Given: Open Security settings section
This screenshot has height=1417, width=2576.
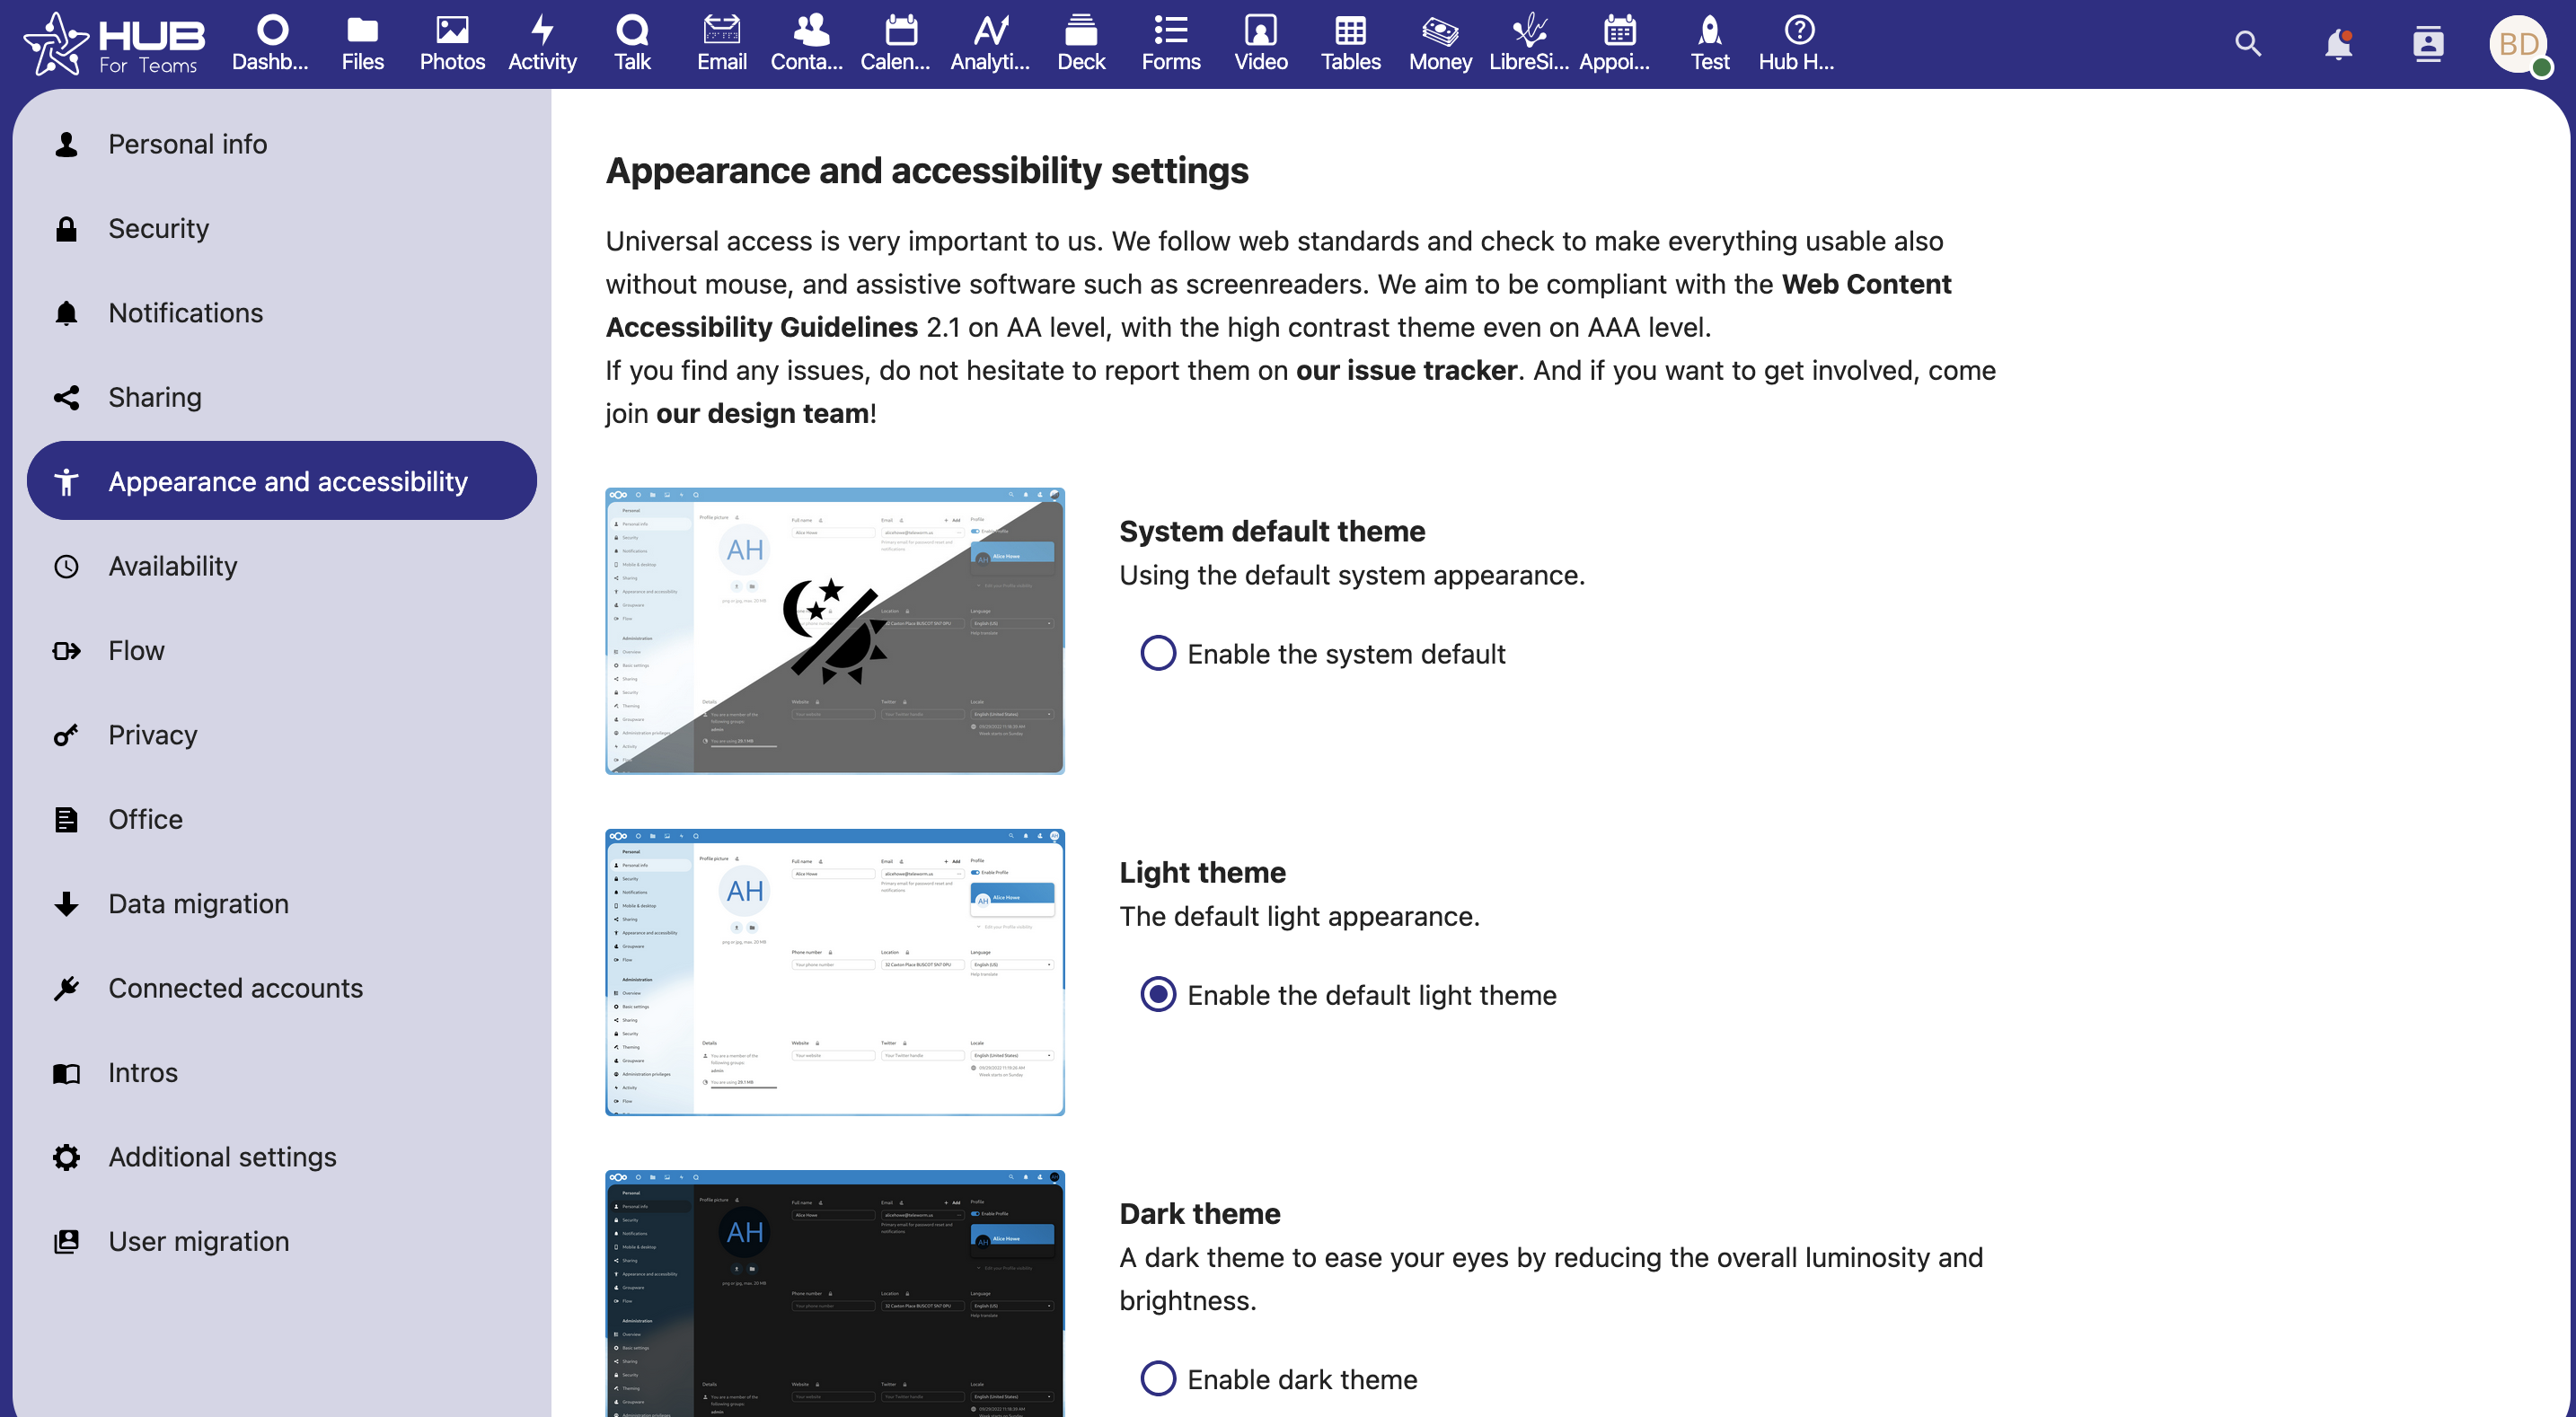Looking at the screenshot, I should click(x=282, y=228).
